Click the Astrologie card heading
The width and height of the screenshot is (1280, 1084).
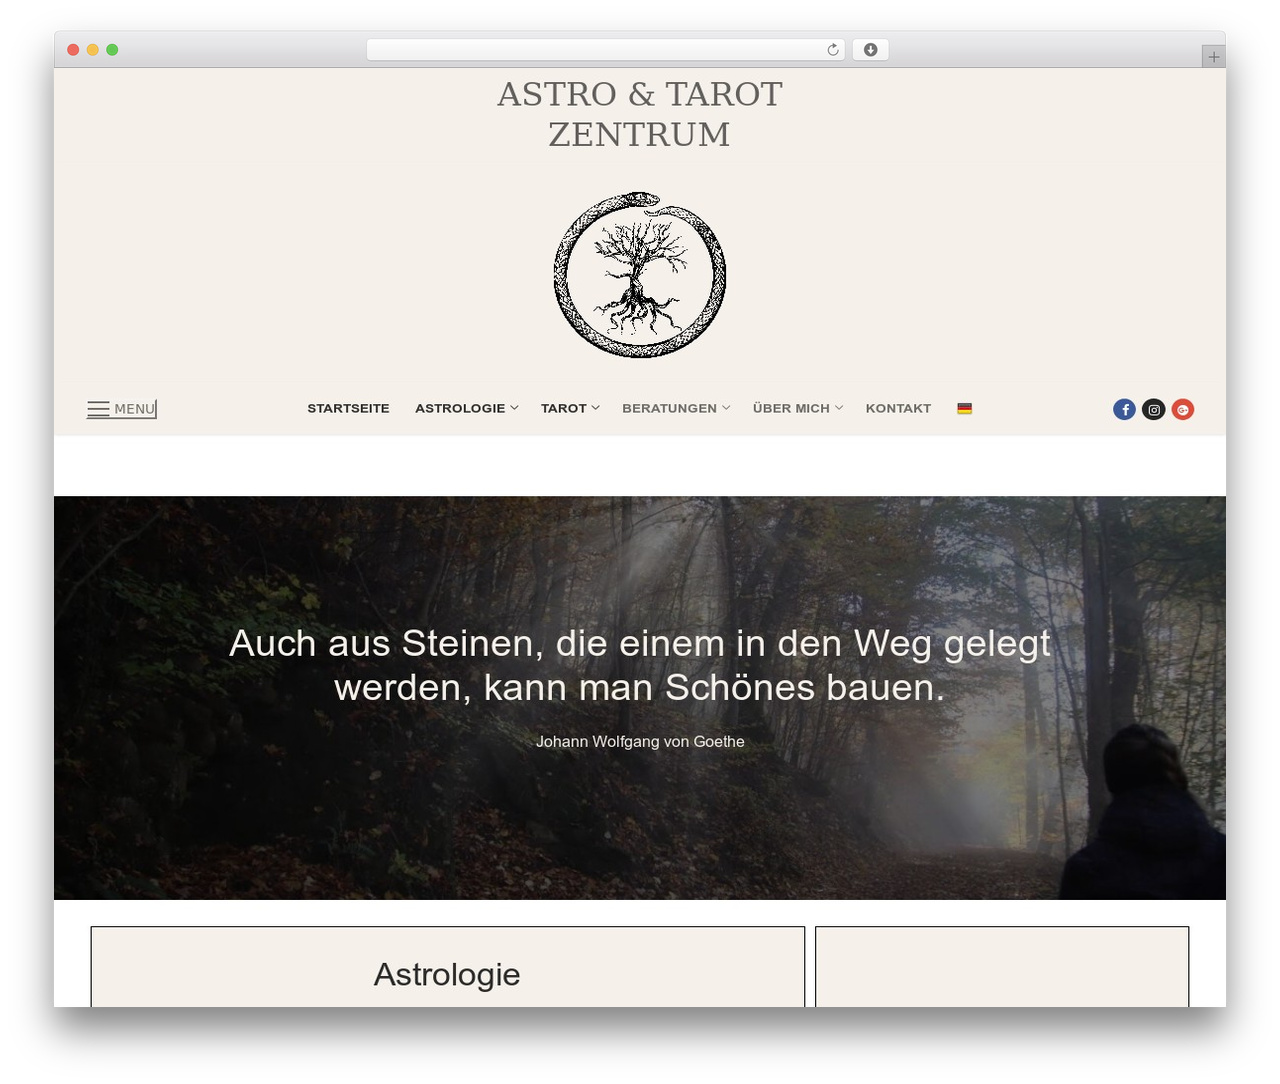click(x=447, y=974)
